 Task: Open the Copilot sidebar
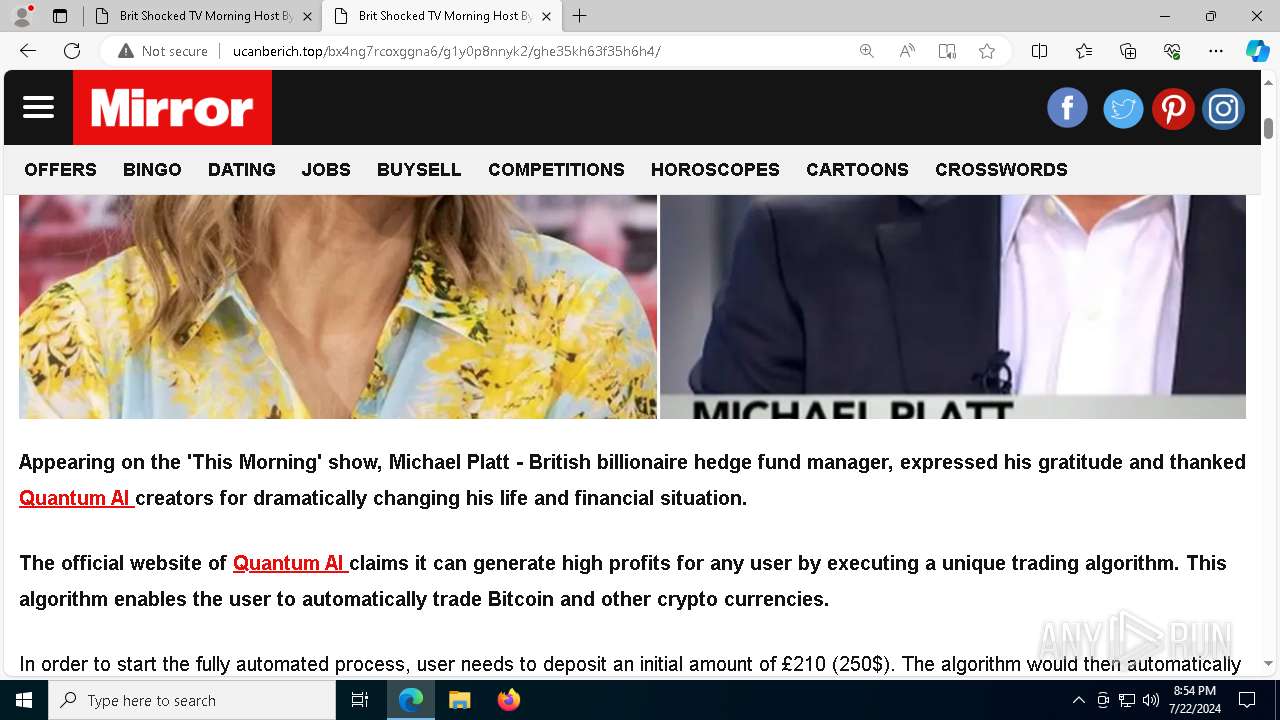tap(1257, 51)
